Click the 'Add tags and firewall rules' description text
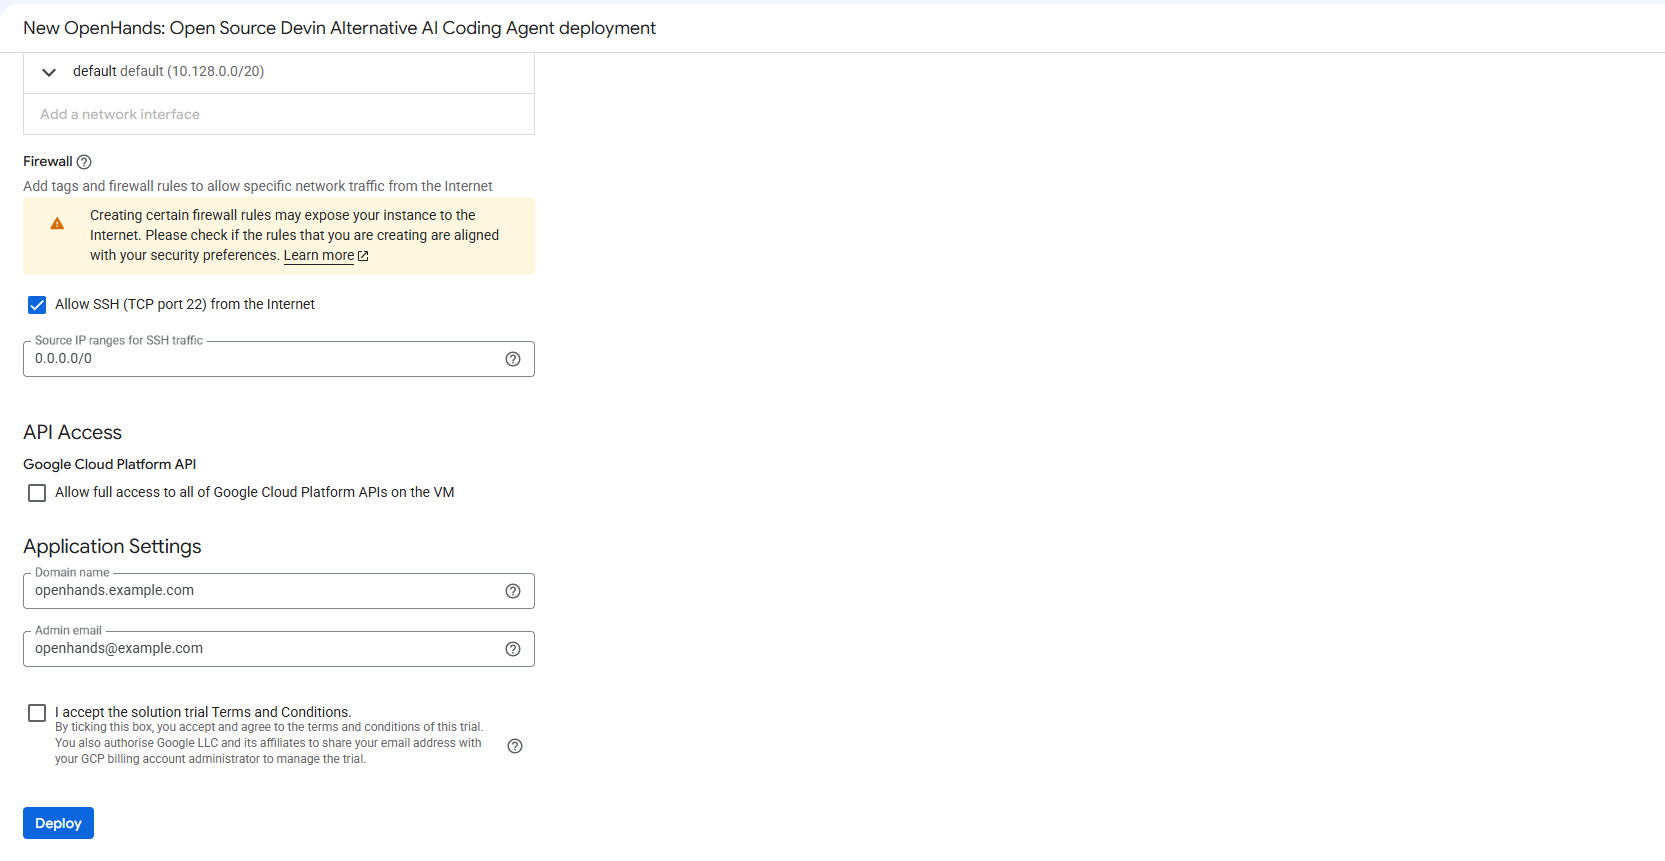 point(258,186)
